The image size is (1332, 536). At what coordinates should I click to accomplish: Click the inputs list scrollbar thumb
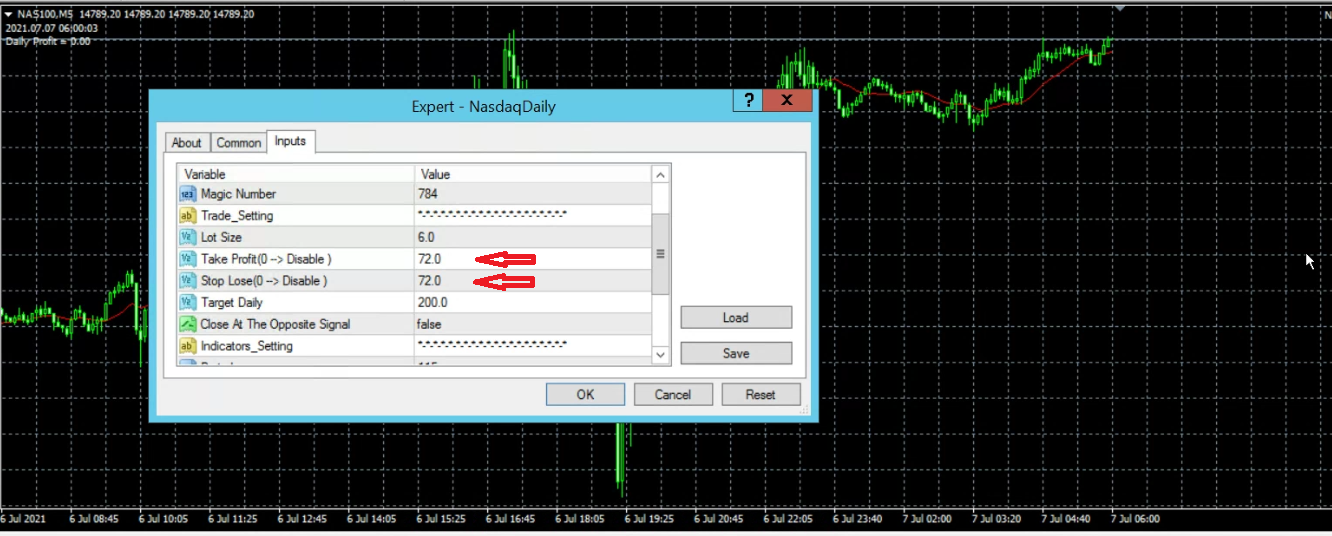click(x=661, y=254)
